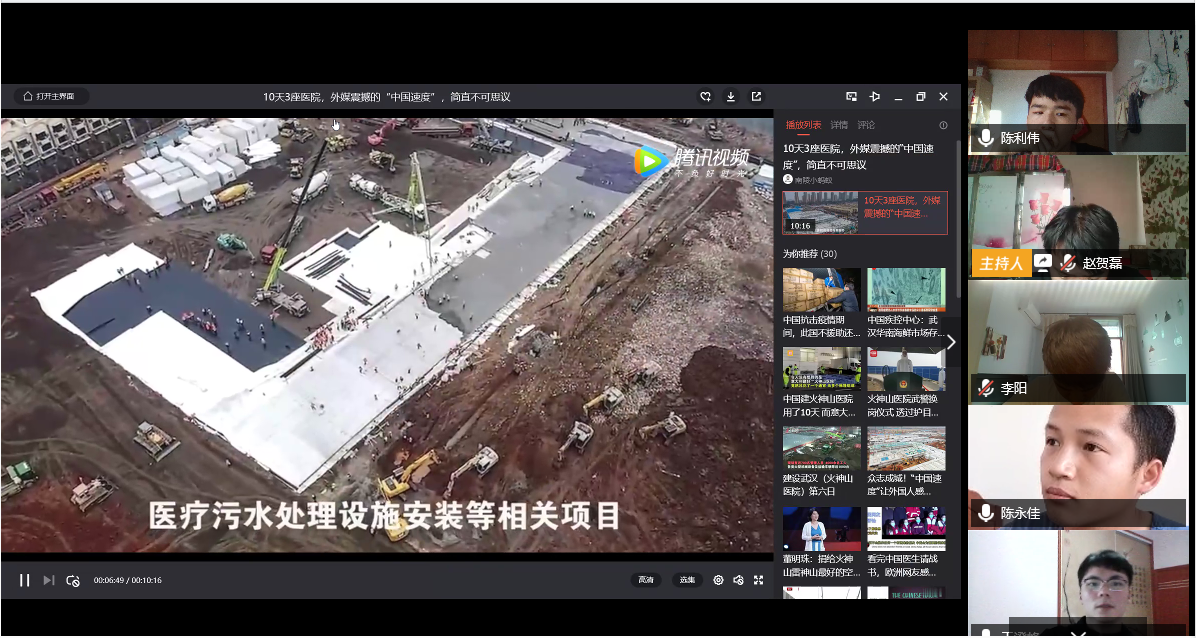This screenshot has width=1196, height=638.
Task: Switch to the 评论 tab
Action: 866,125
